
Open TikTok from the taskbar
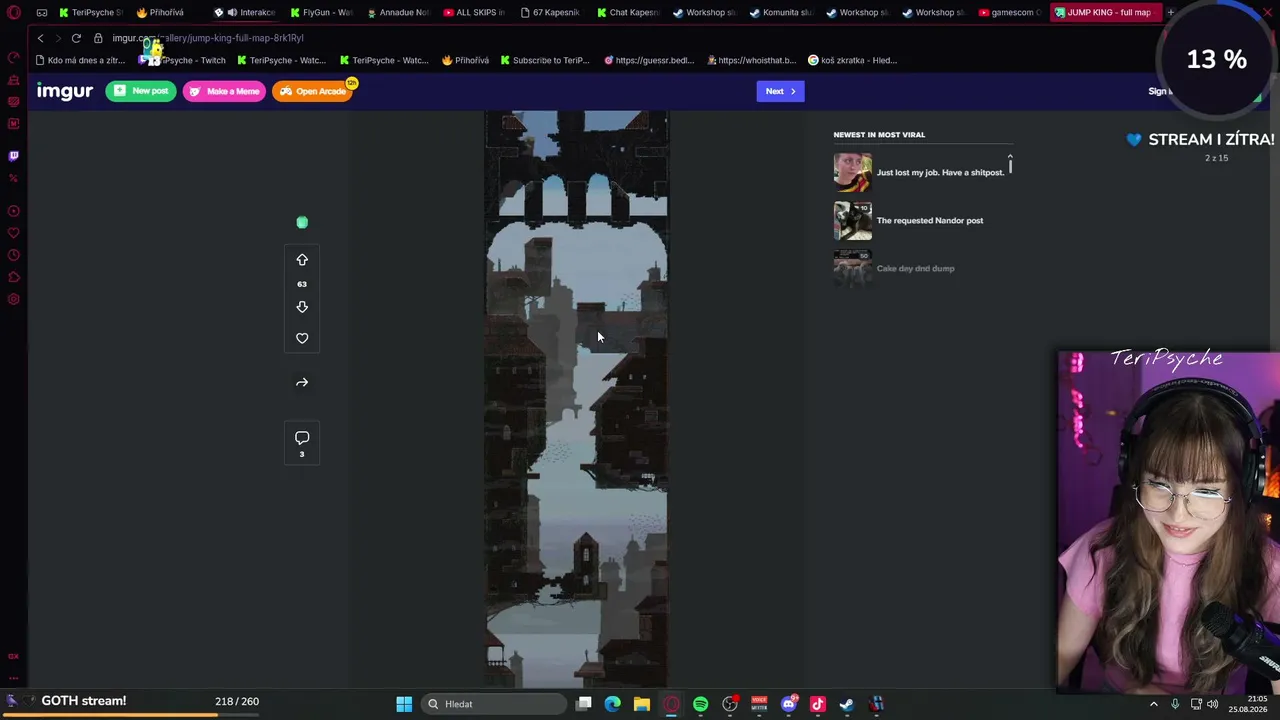[818, 704]
